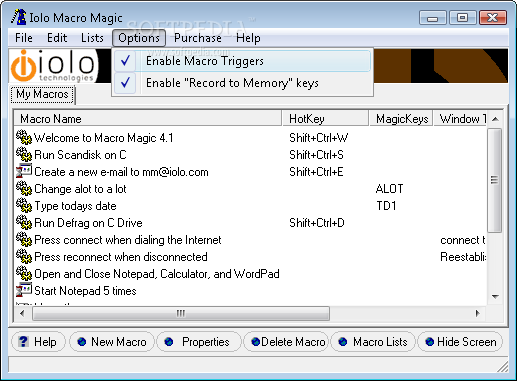Open the Edit menu

pos(57,38)
